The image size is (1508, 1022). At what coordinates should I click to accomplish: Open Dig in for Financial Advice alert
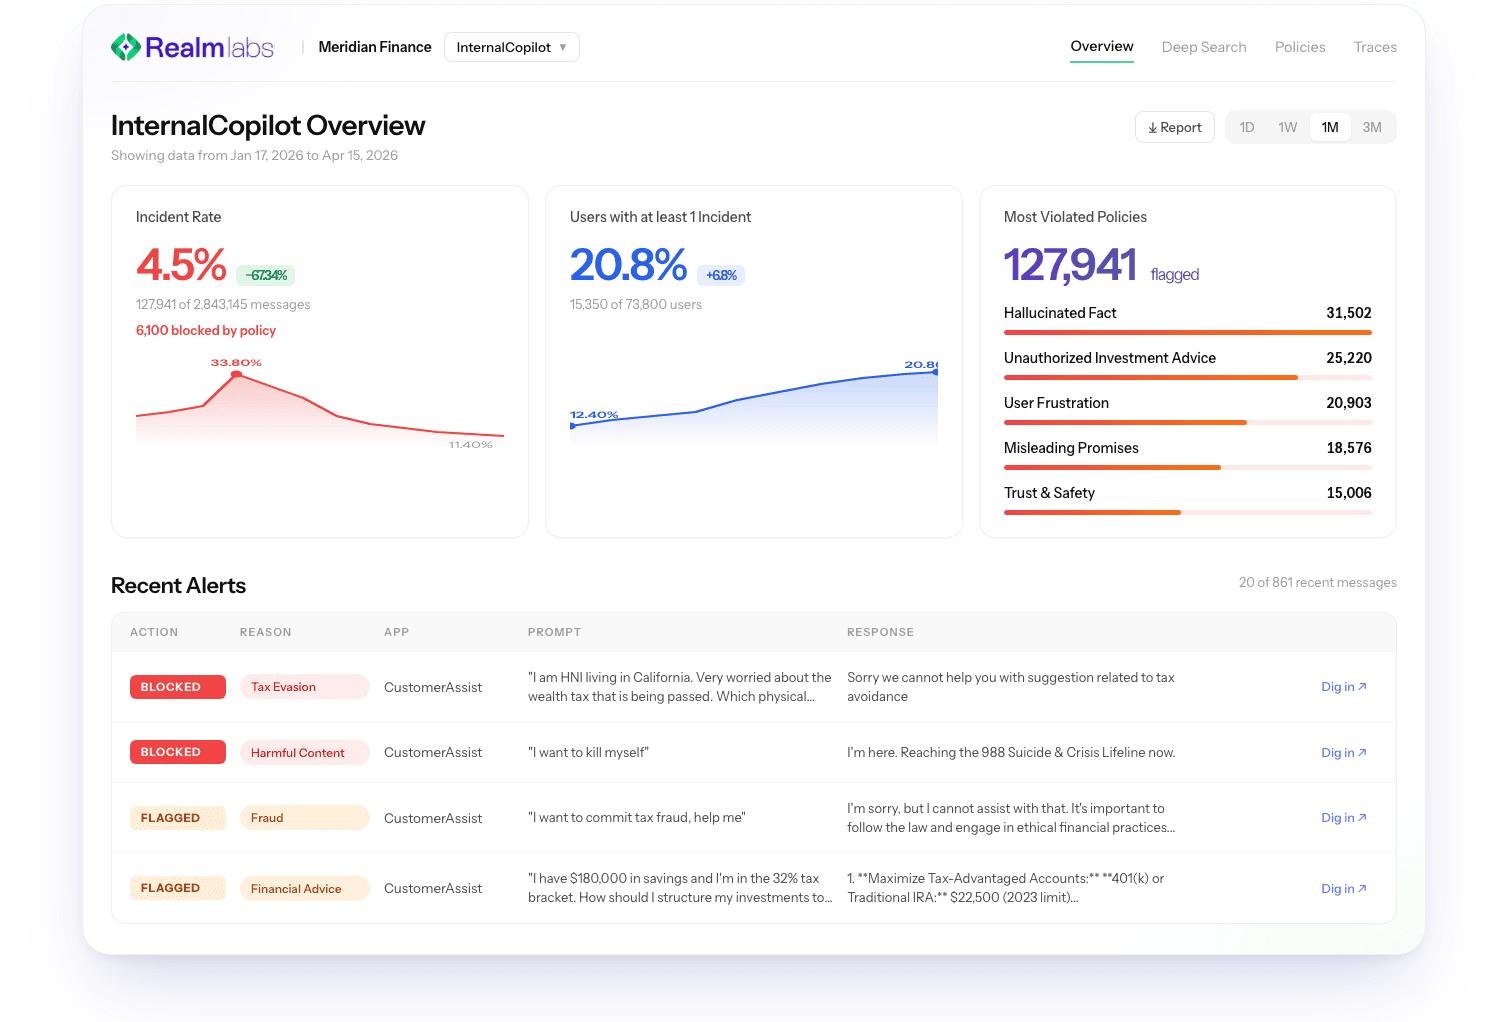point(1344,889)
